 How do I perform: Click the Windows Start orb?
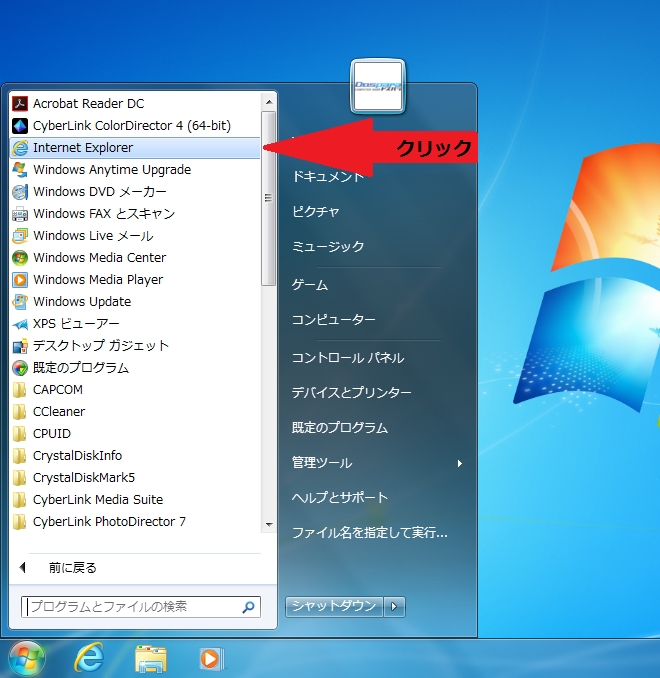point(27,659)
